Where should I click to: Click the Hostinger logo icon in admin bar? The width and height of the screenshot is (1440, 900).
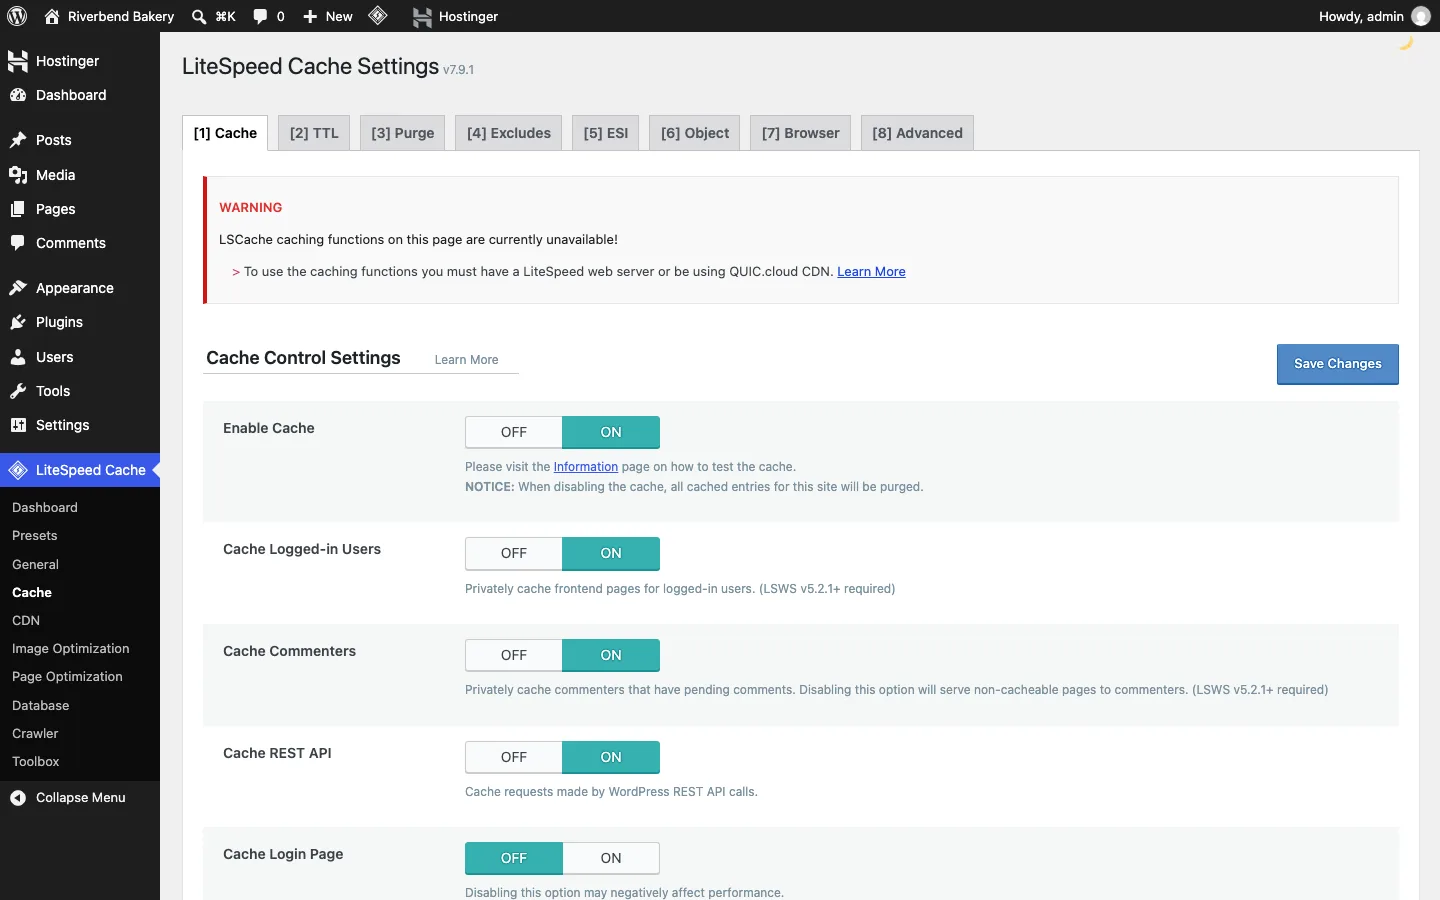click(x=423, y=16)
